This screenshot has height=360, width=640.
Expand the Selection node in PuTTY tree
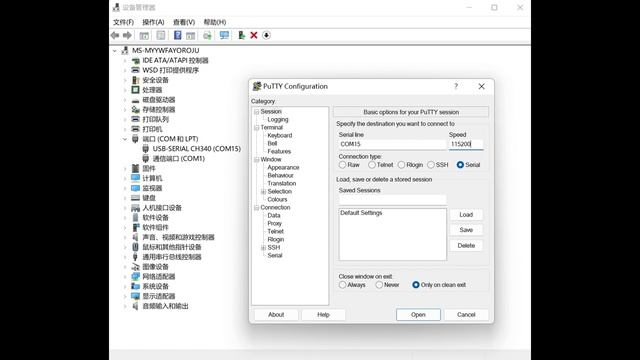pyautogui.click(x=263, y=191)
